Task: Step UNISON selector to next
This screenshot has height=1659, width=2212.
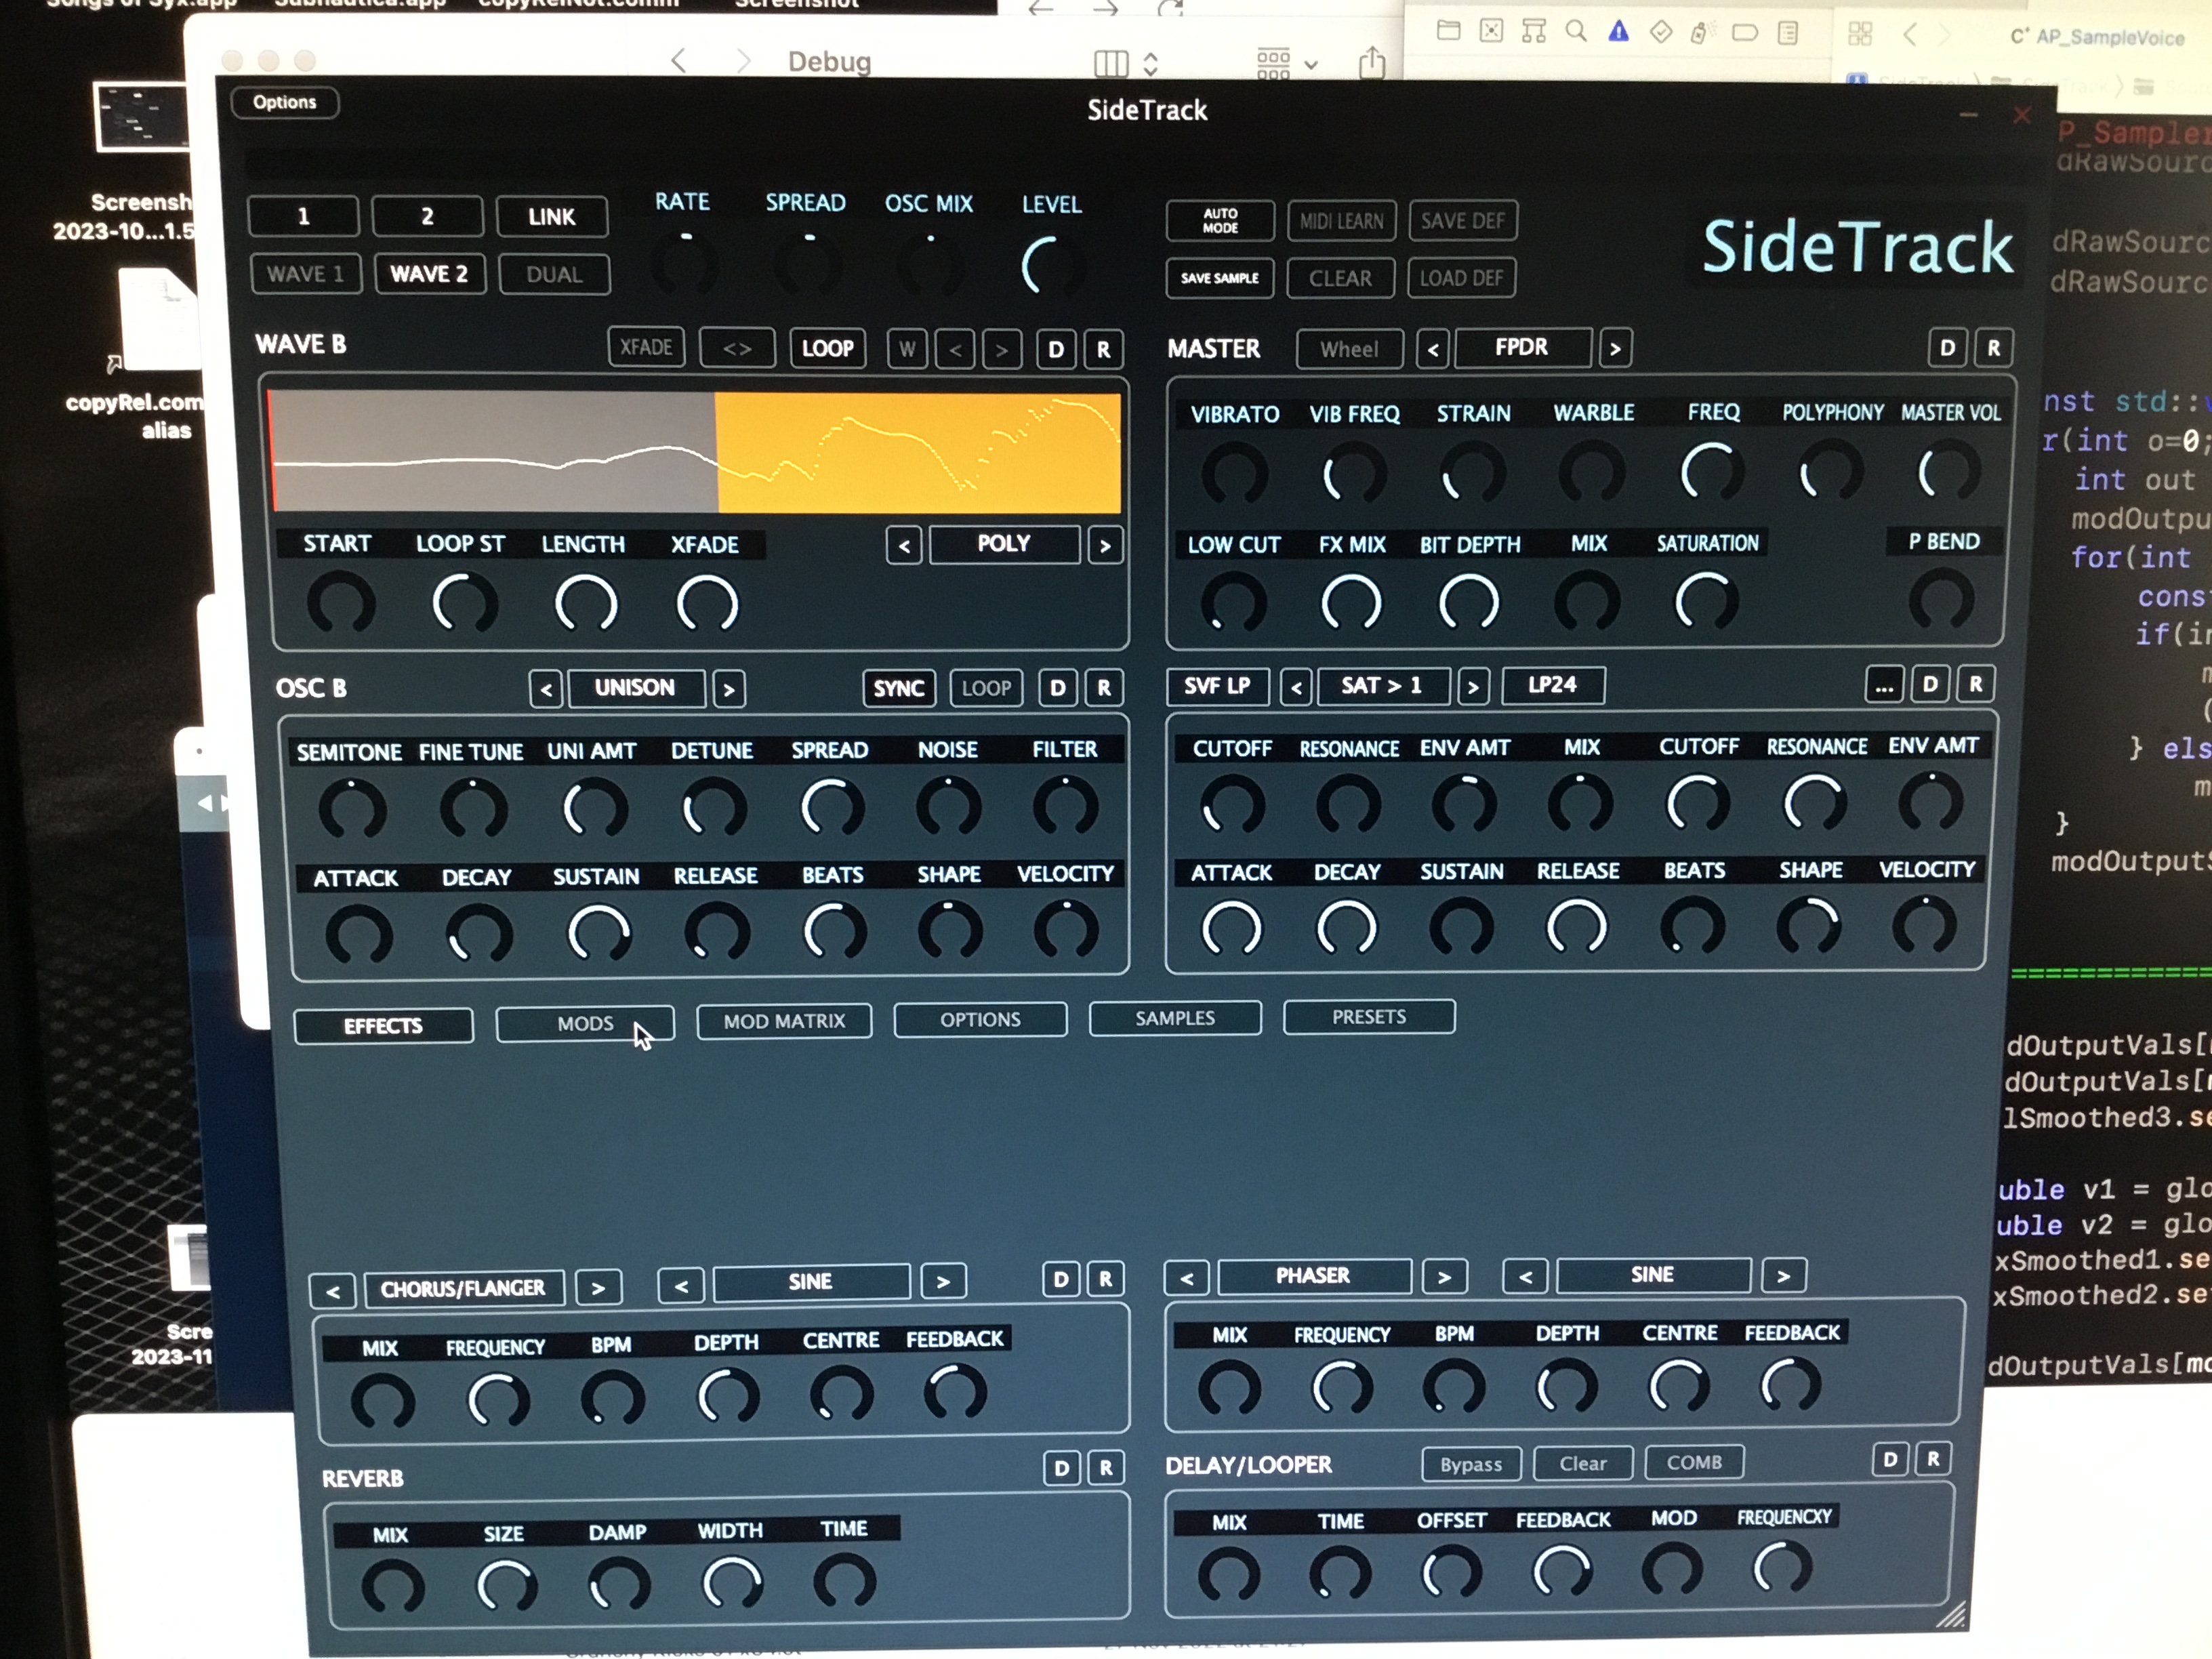Action: [x=729, y=689]
